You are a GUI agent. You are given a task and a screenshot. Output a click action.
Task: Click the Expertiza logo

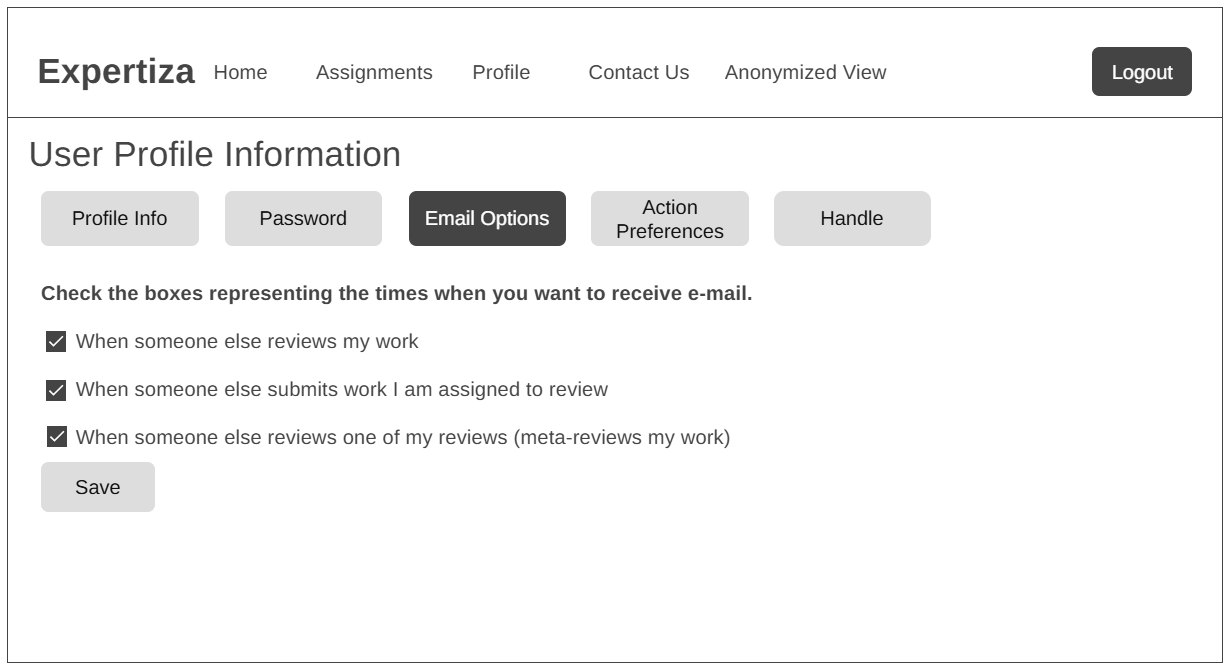[x=116, y=72]
